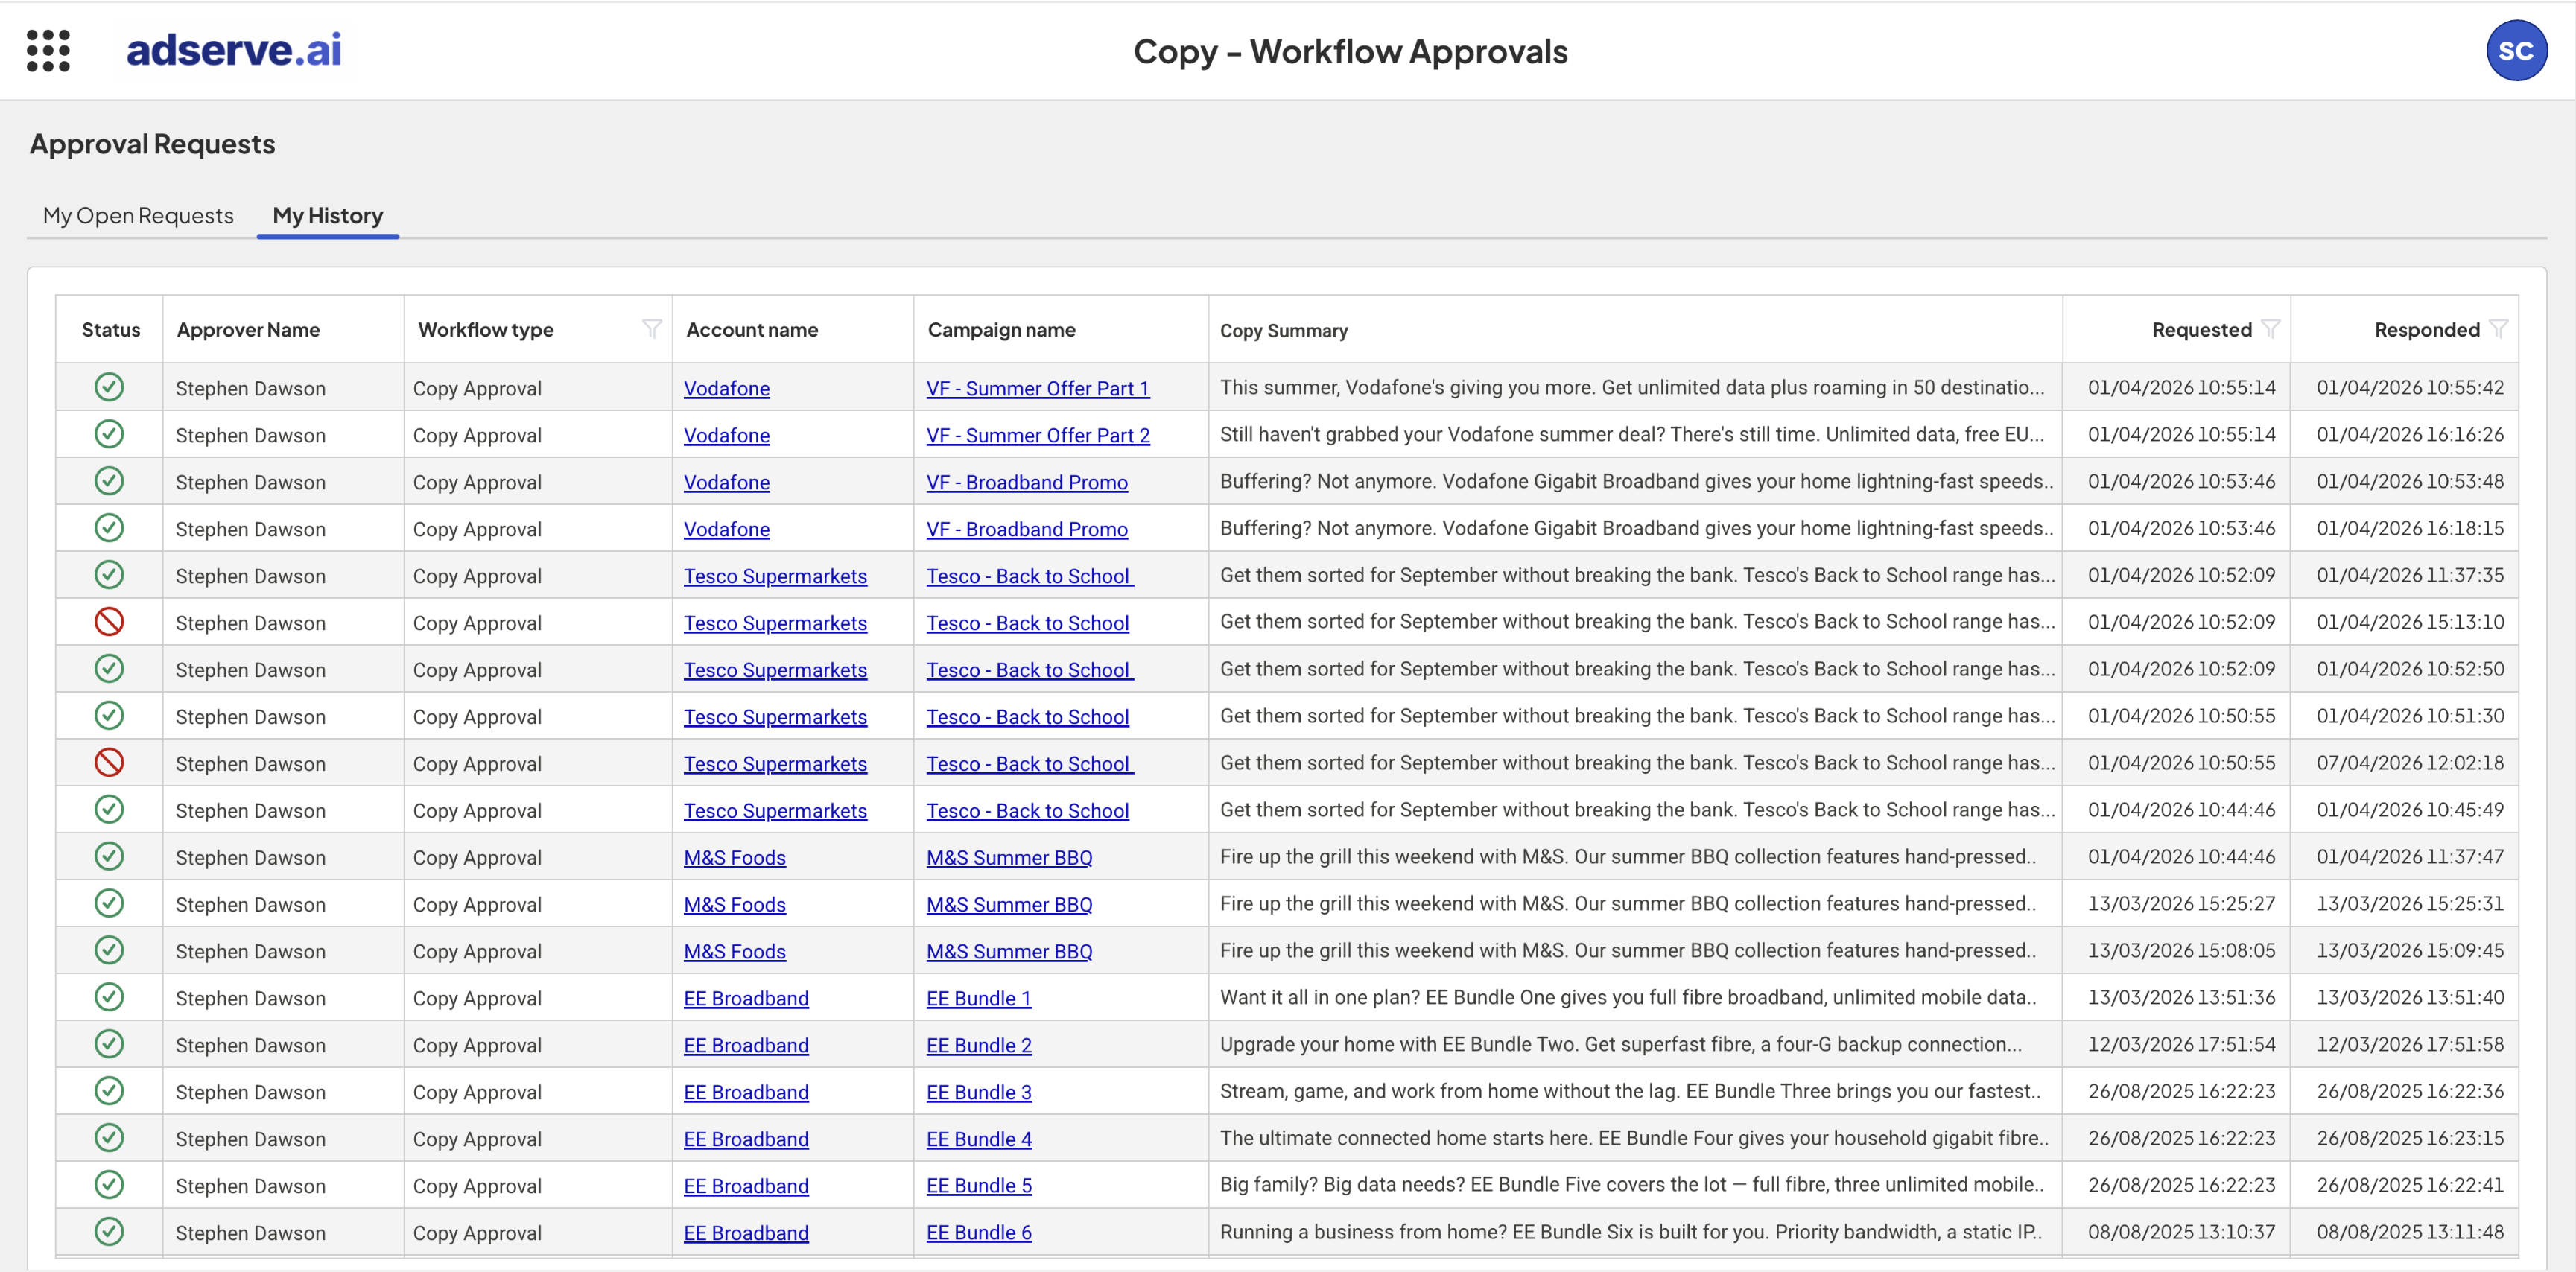The image size is (2576, 1272).
Task: Click approved status icon for row responded 01/04/2026 16:18:15
Action: [x=109, y=528]
